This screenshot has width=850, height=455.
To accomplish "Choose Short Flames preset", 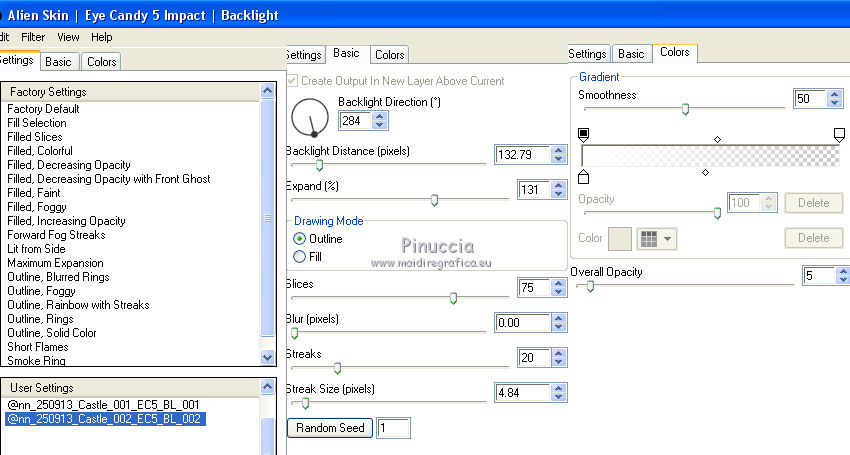I will (38, 347).
